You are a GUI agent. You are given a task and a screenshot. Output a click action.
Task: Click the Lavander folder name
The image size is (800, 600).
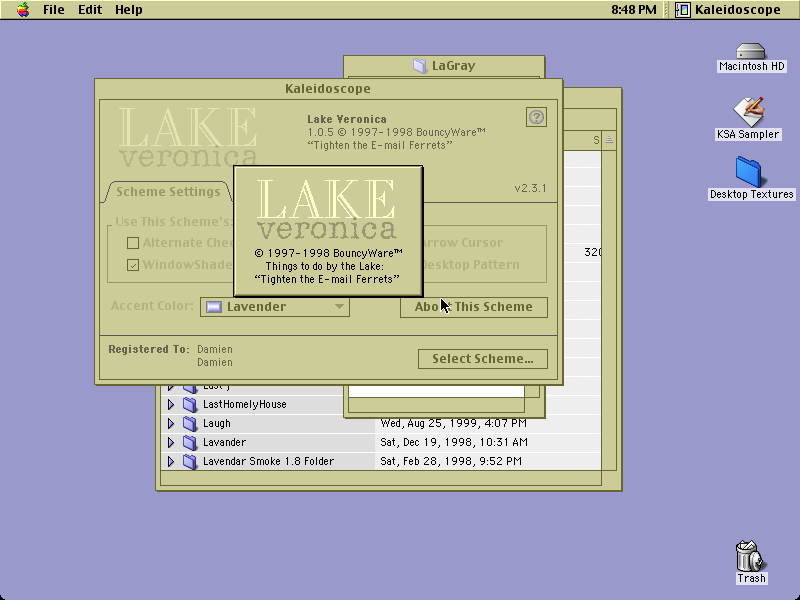(224, 442)
